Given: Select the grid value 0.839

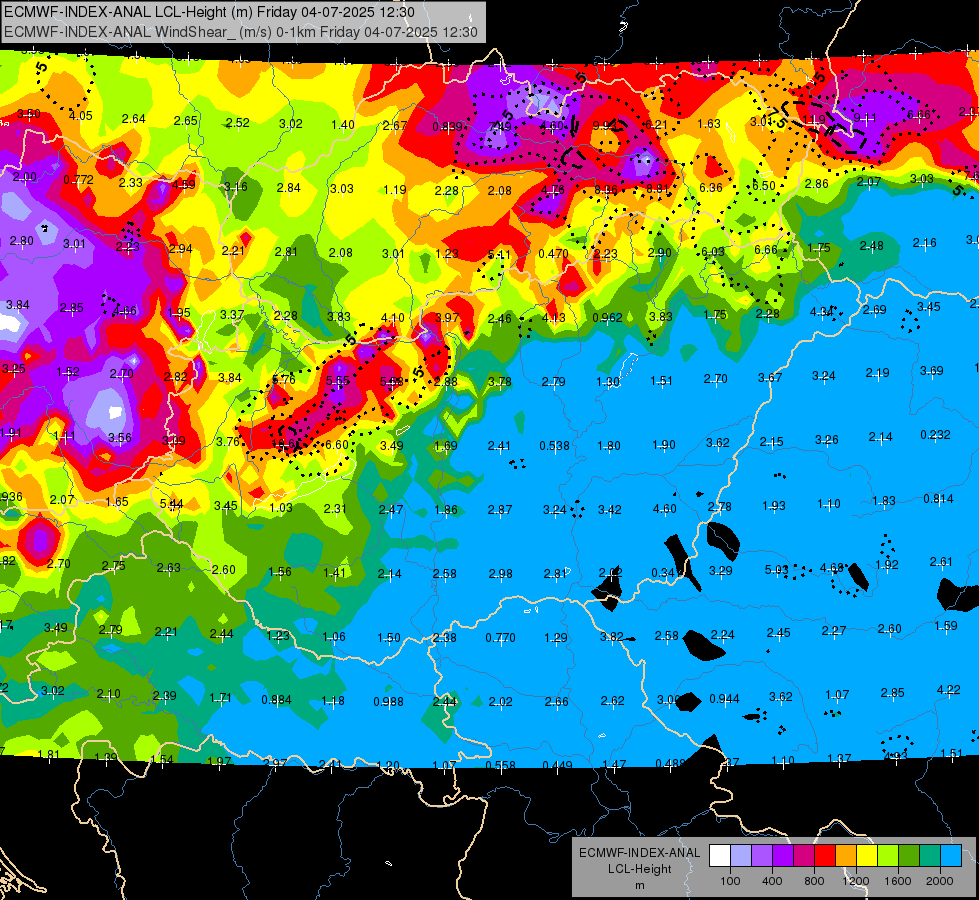Looking at the screenshot, I should pos(448,127).
